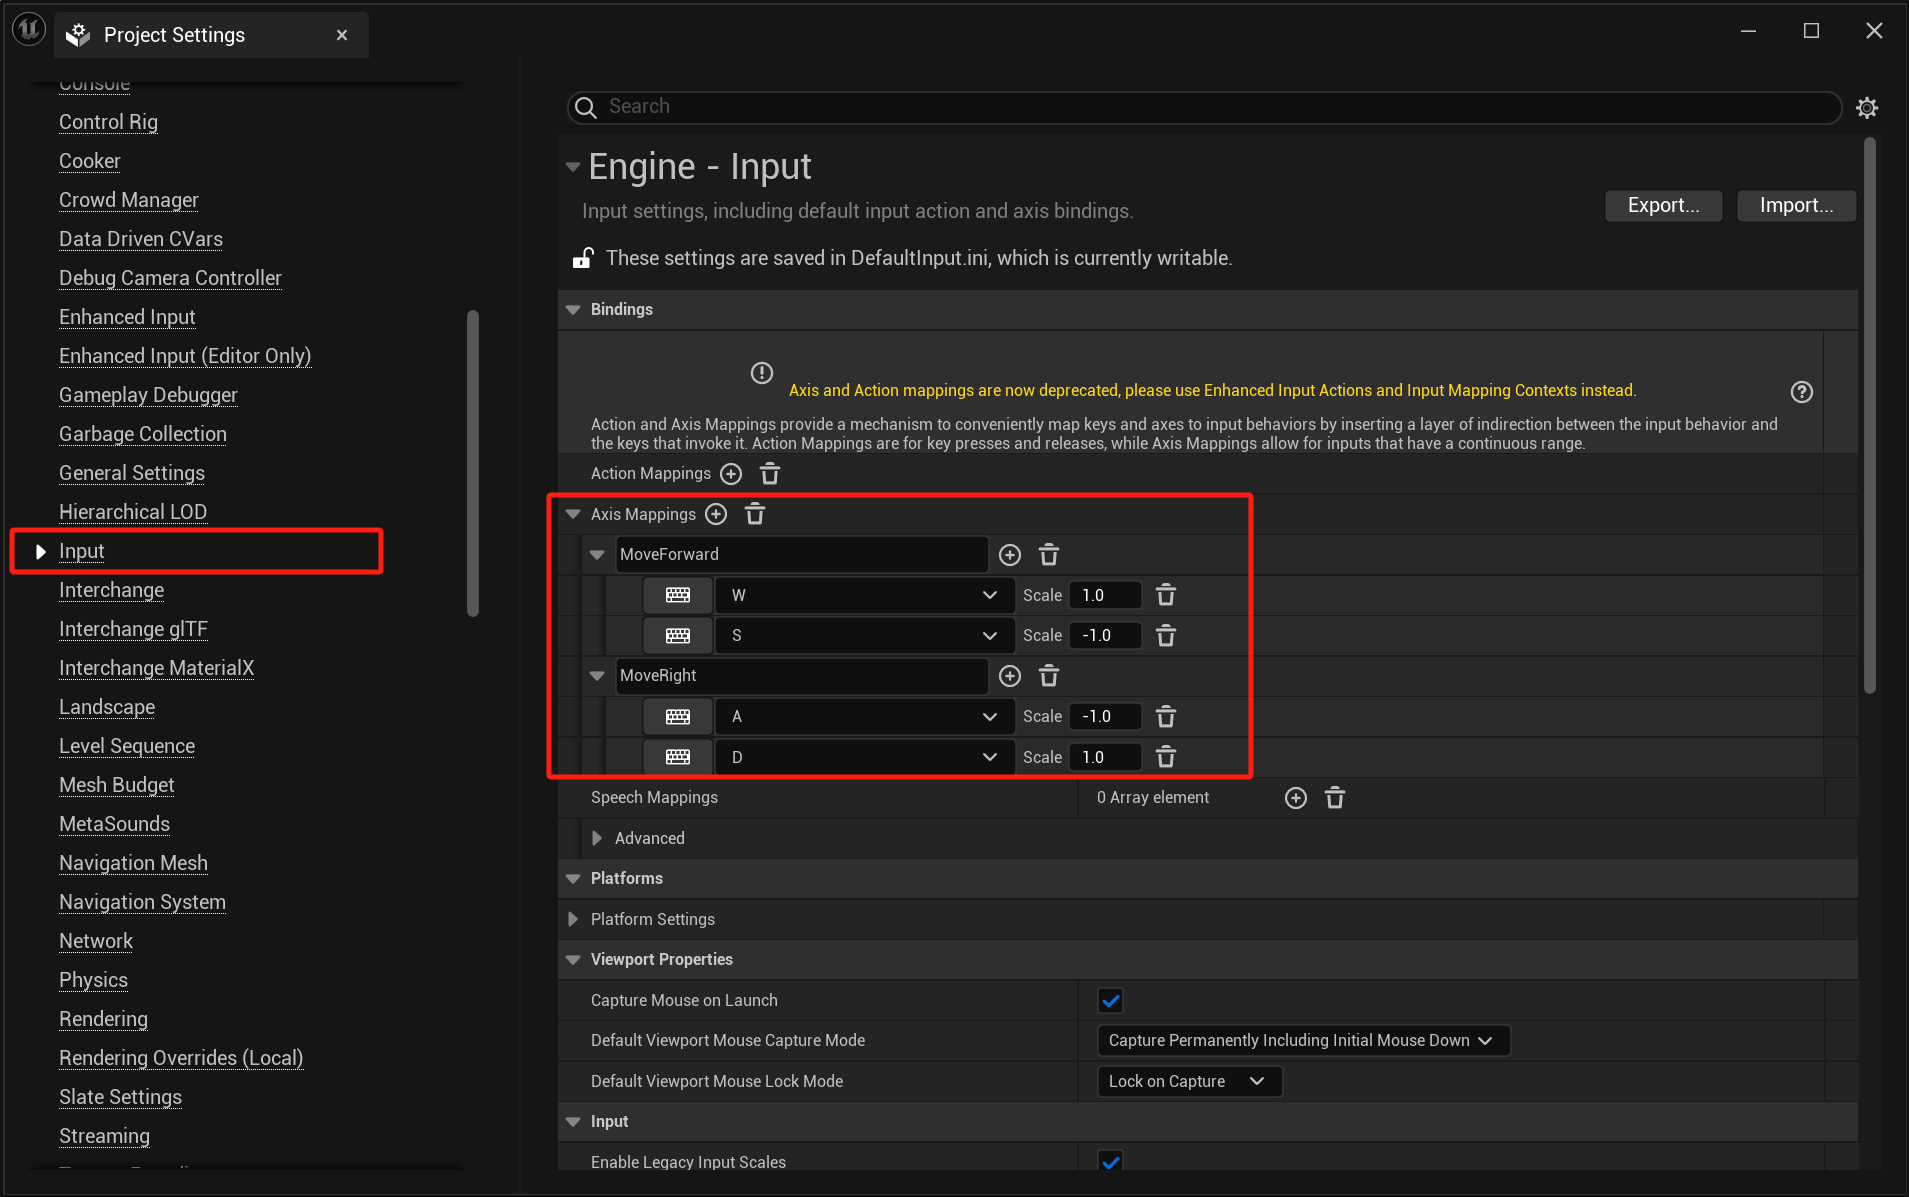This screenshot has height=1197, width=1909.
Task: Add a Speech Mappings element
Action: 1296,798
